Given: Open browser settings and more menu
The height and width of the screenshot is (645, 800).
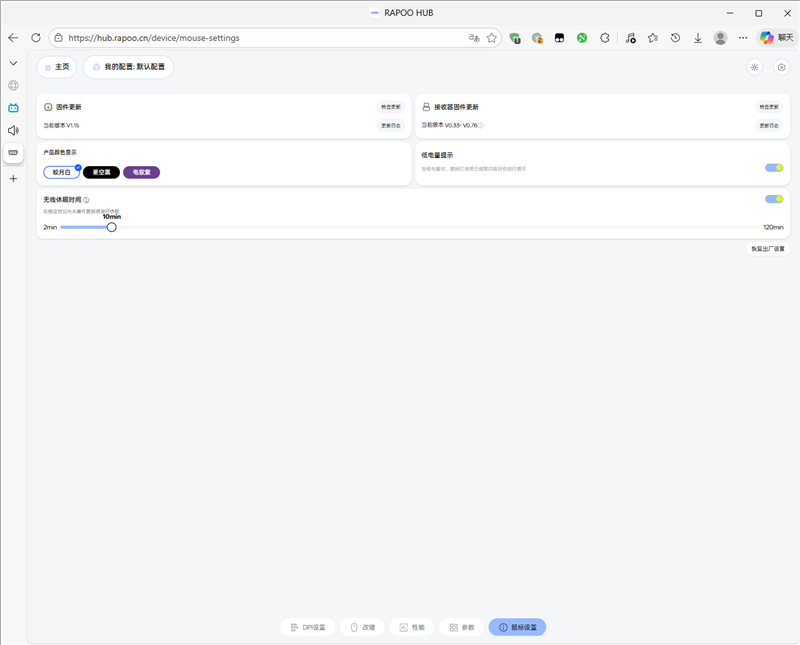Looking at the screenshot, I should point(743,38).
